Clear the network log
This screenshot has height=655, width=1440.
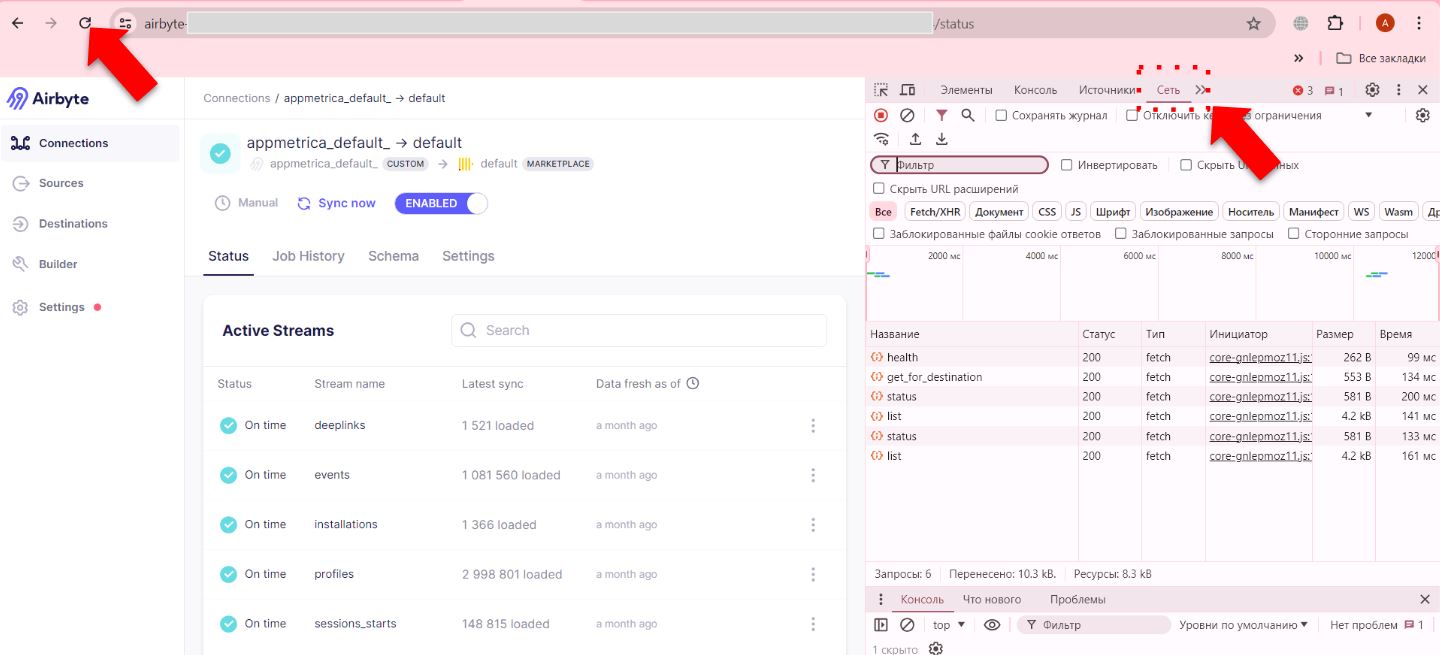(x=907, y=115)
